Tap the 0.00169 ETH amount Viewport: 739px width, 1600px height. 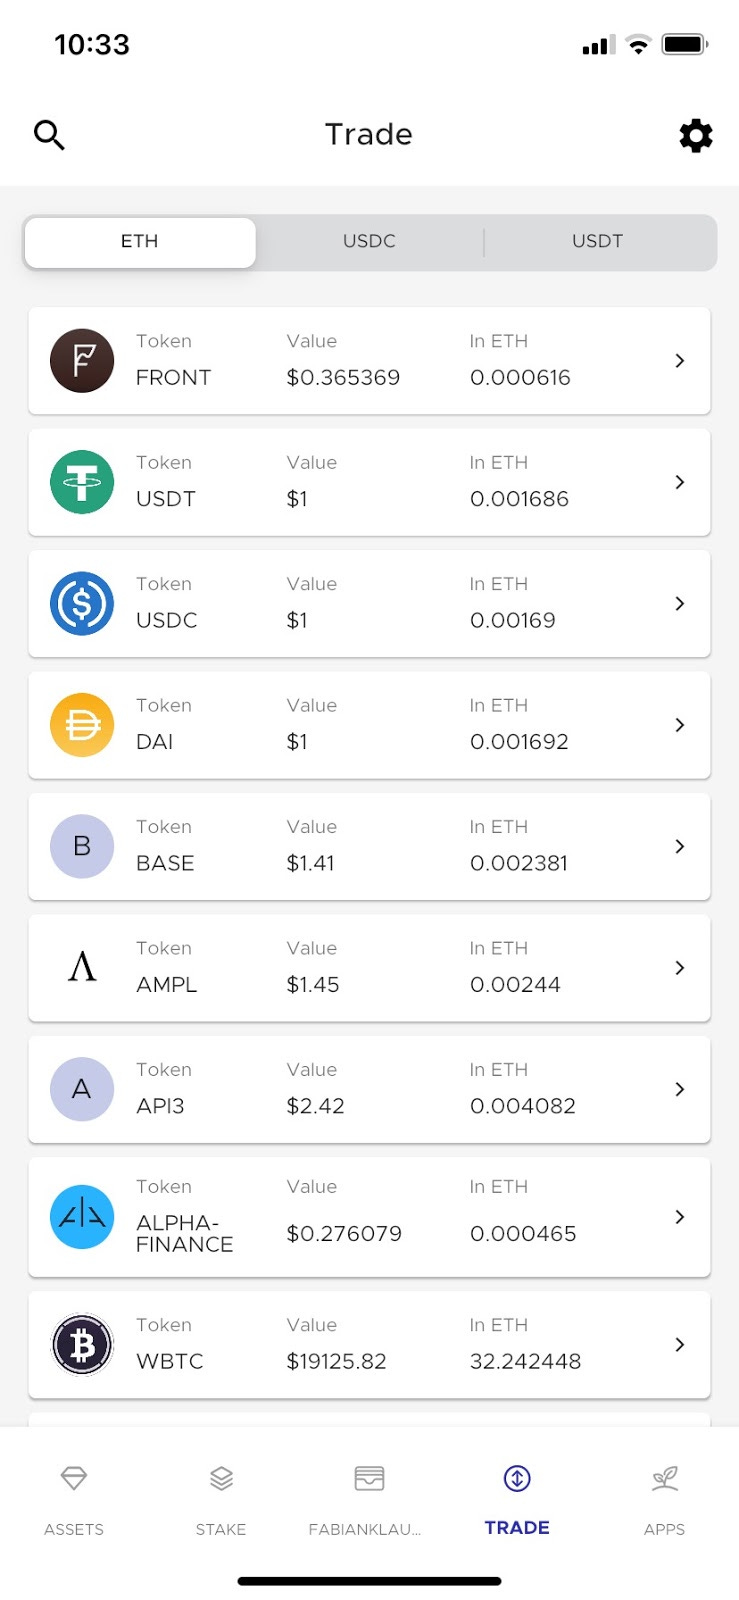(513, 620)
